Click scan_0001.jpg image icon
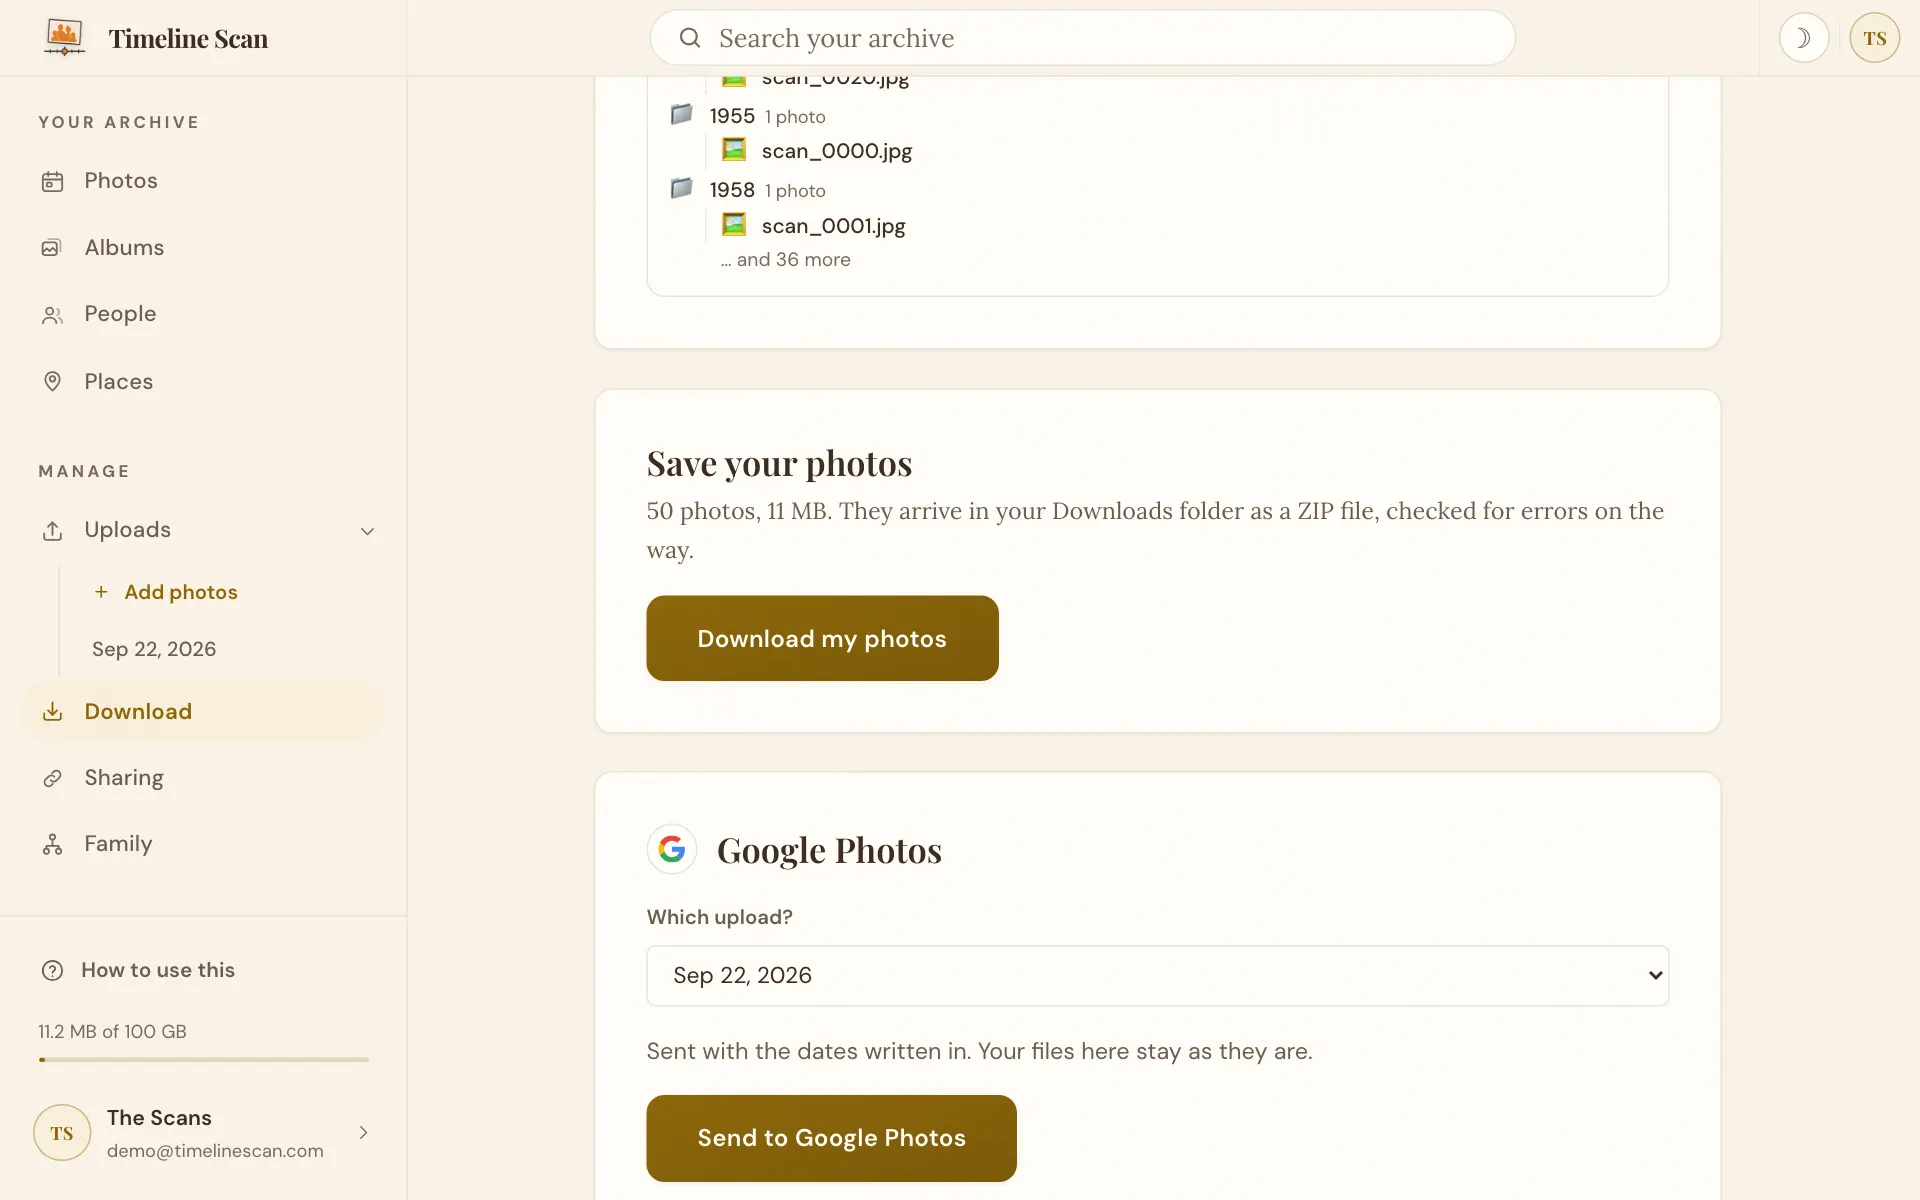Viewport: 1920px width, 1200px height. (734, 225)
